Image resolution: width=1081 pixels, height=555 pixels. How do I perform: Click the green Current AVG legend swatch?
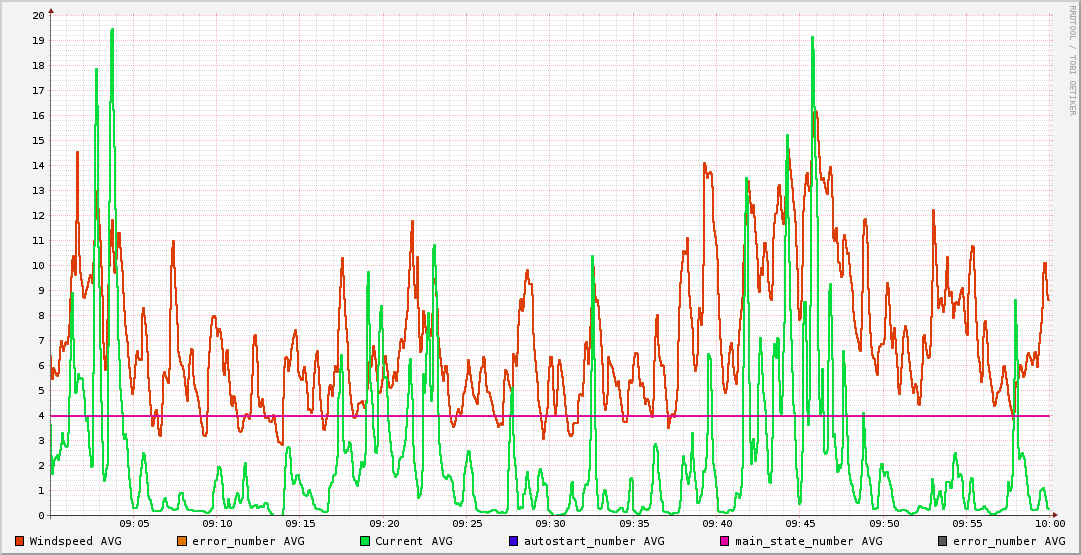tap(365, 541)
